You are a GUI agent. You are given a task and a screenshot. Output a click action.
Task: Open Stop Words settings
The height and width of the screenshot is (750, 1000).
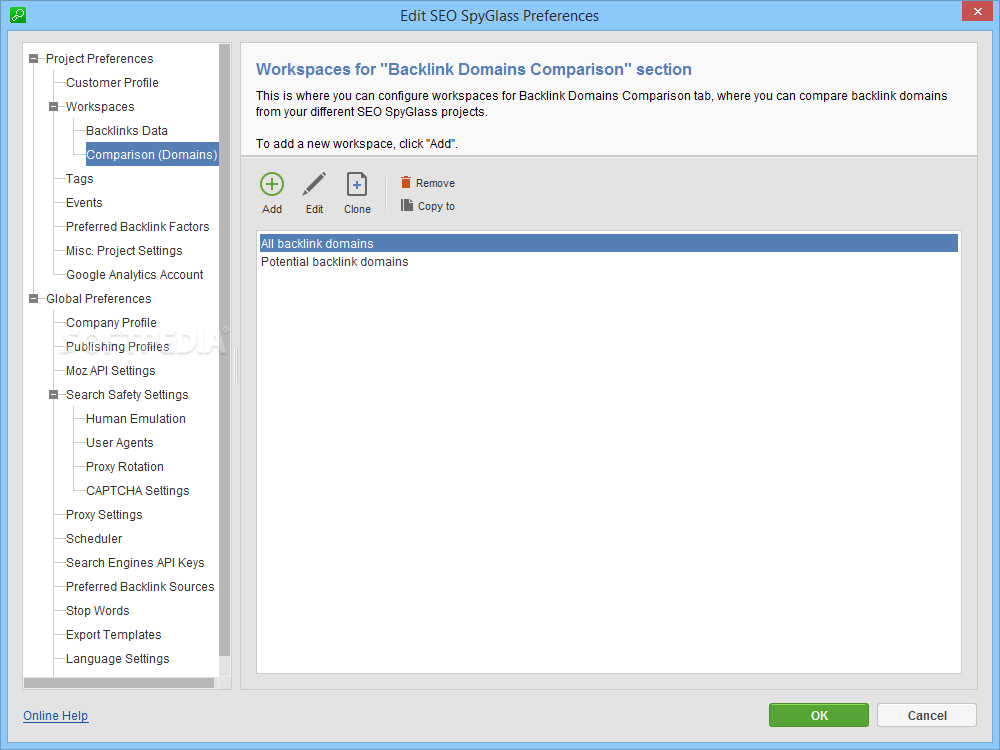[x=98, y=611]
